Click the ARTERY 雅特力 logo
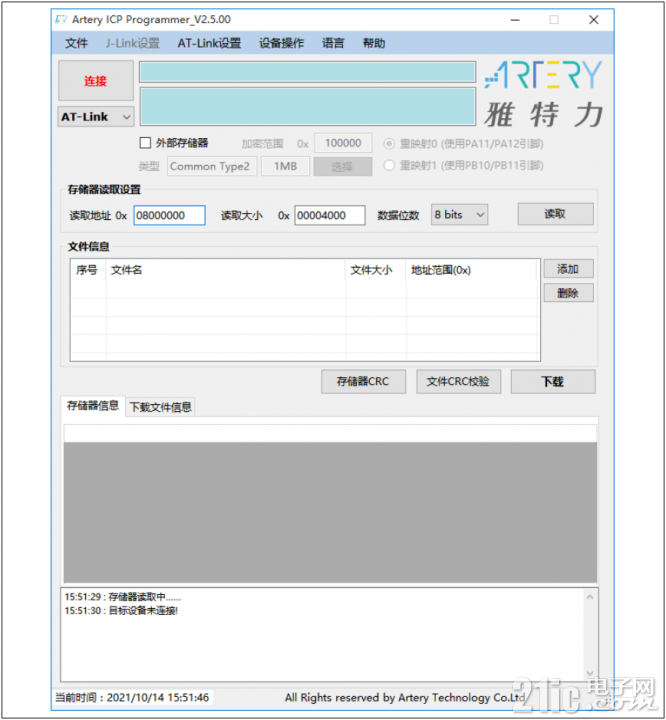The image size is (666, 720). (x=543, y=95)
